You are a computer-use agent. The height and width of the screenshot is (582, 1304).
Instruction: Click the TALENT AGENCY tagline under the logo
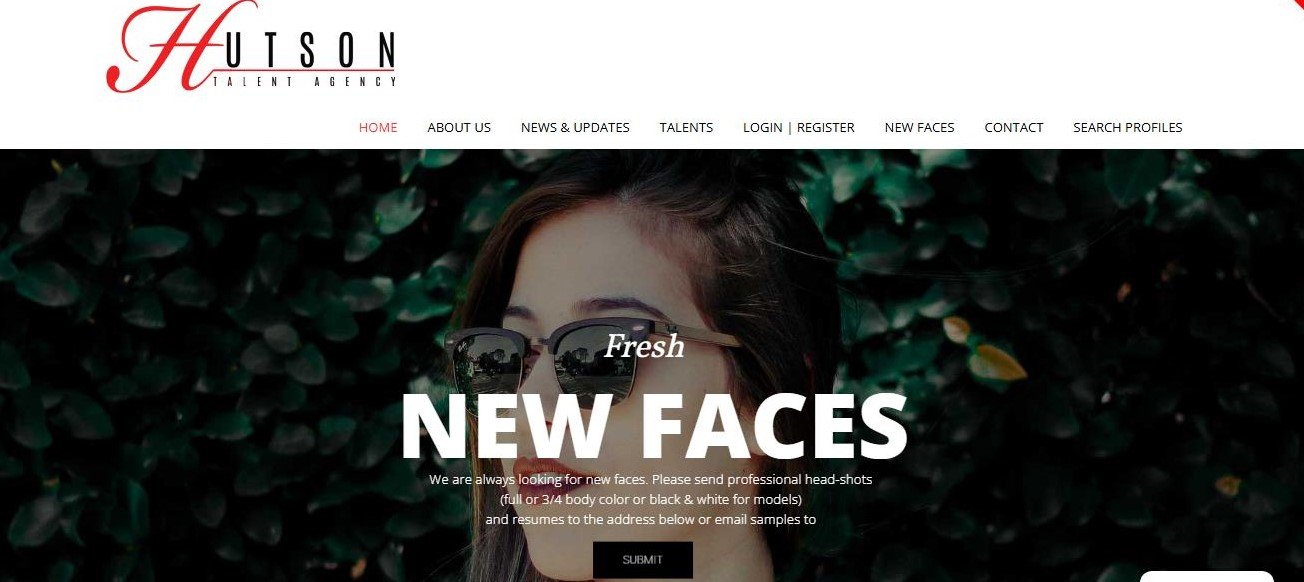pyautogui.click(x=305, y=82)
